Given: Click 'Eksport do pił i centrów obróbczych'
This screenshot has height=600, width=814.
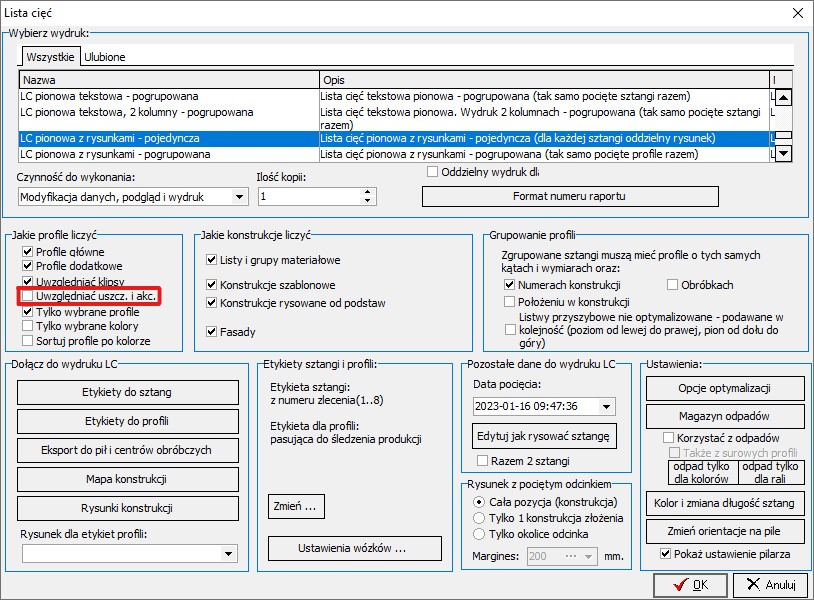Looking at the screenshot, I should coord(128,450).
